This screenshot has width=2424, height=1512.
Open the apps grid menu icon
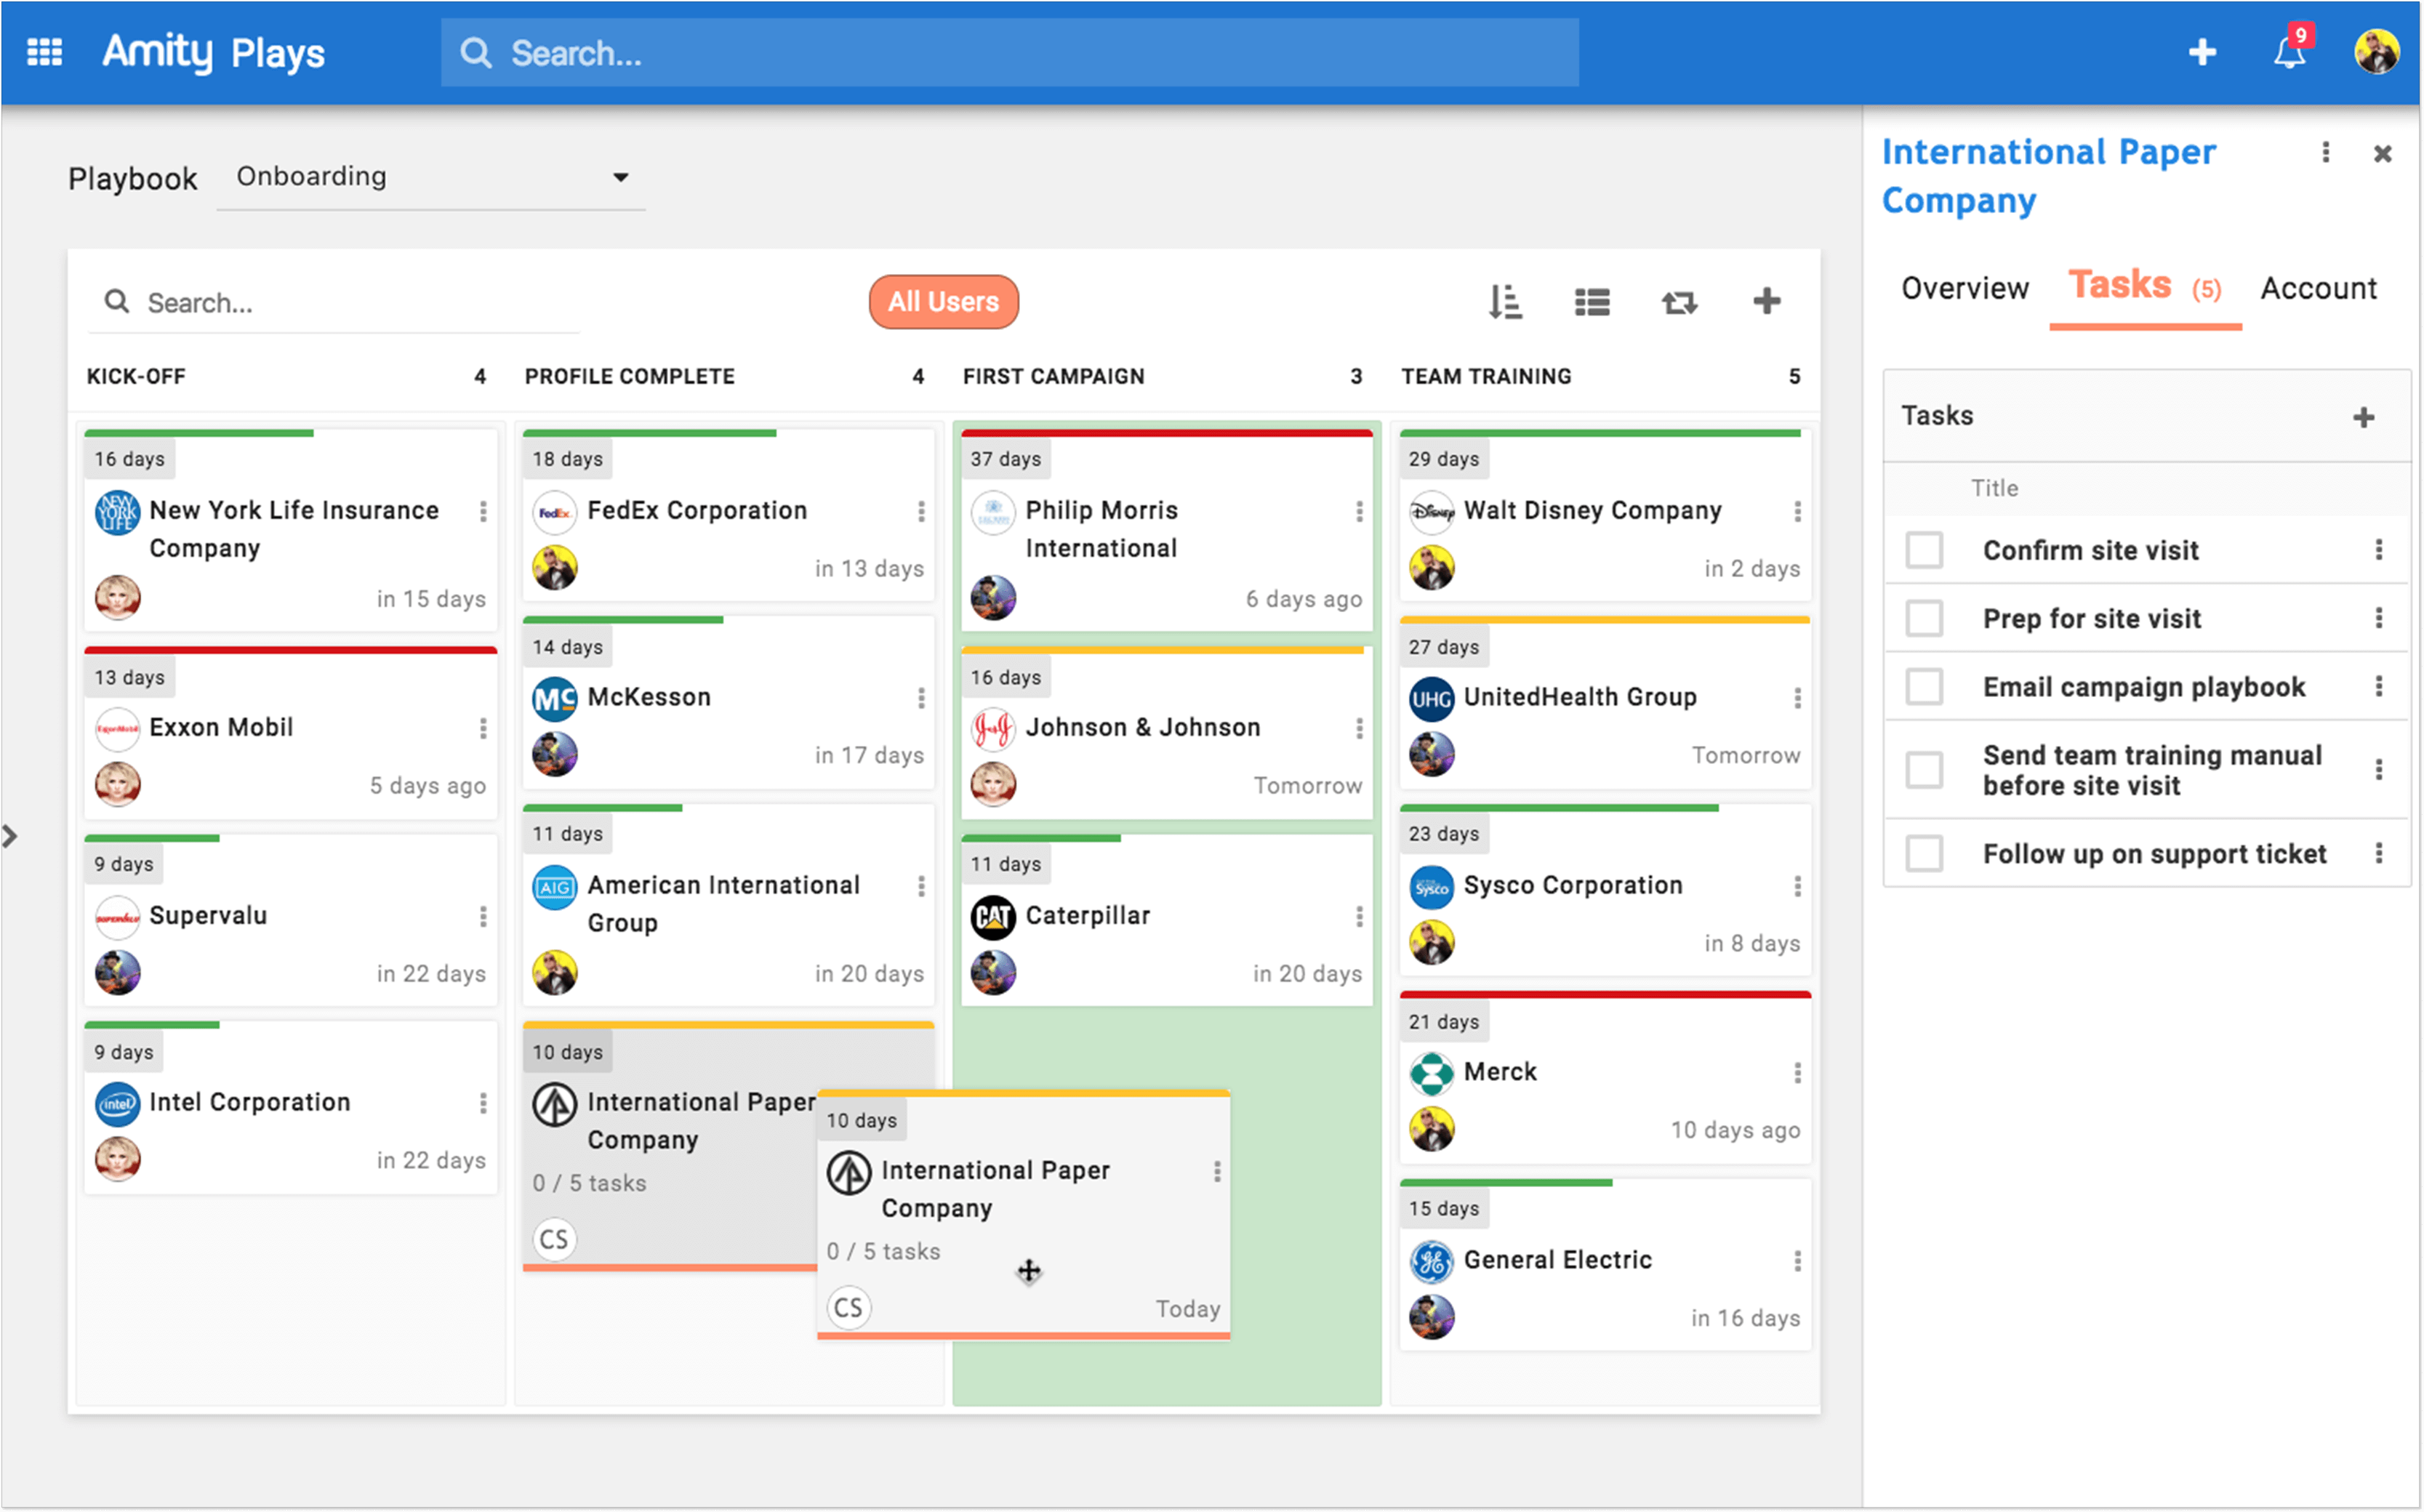(44, 52)
